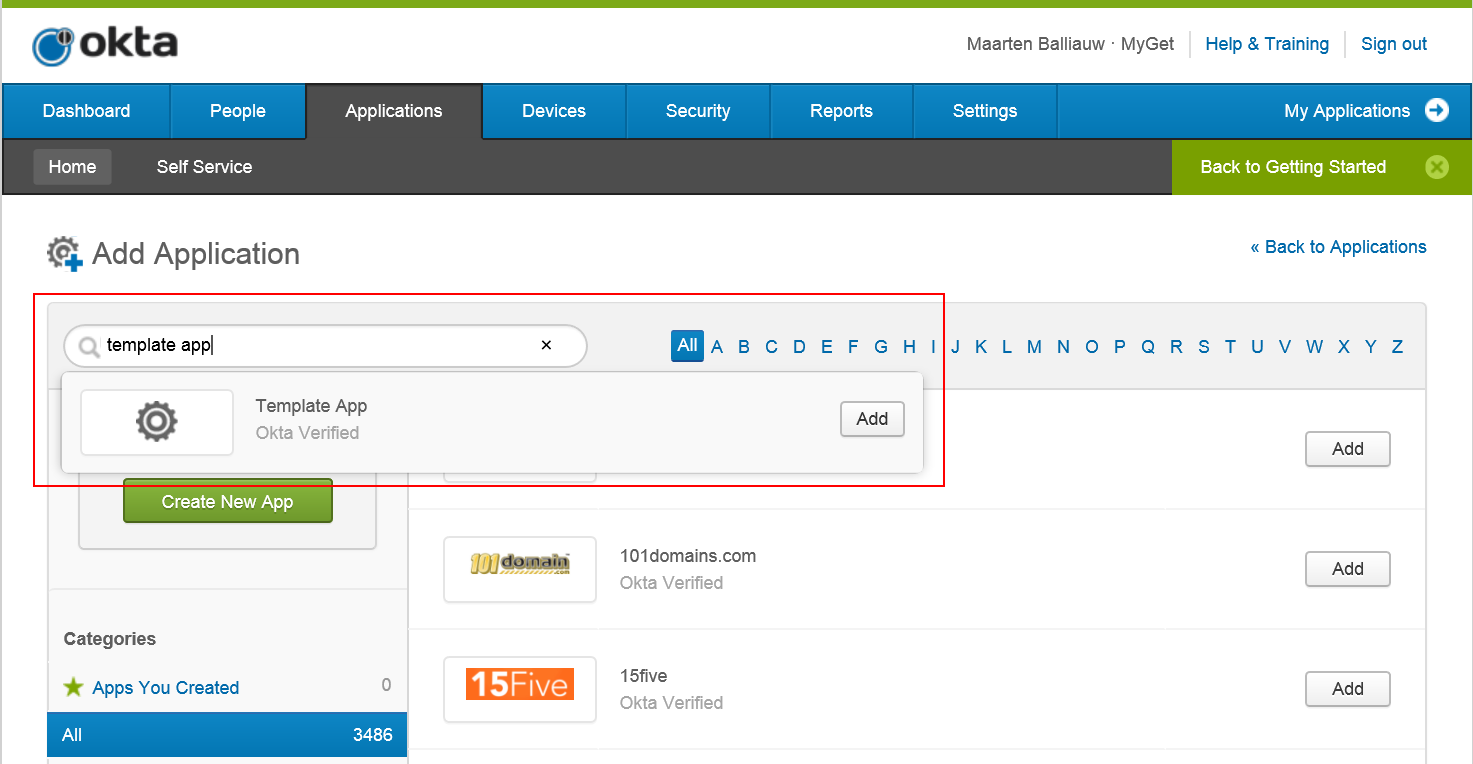
Task: Select the Self Service submenu item
Action: point(204,167)
